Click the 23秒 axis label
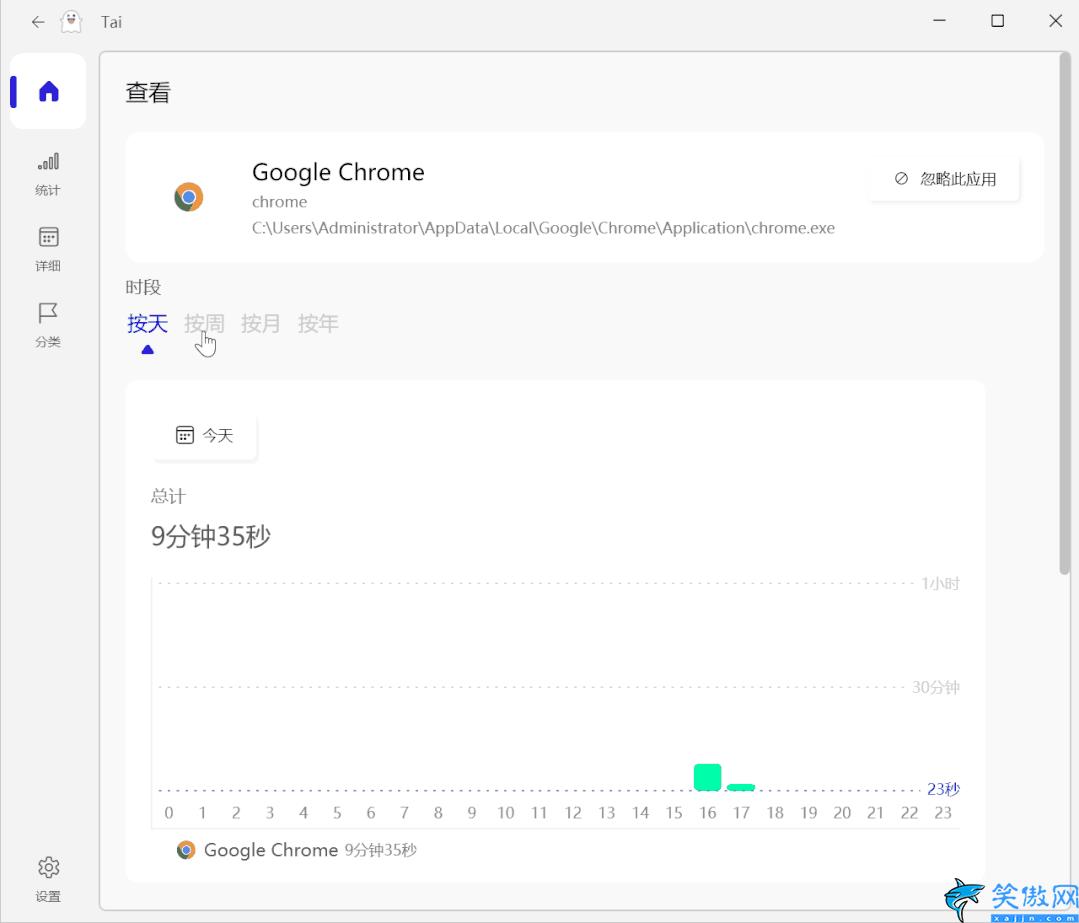The image size is (1079, 923). (x=943, y=789)
